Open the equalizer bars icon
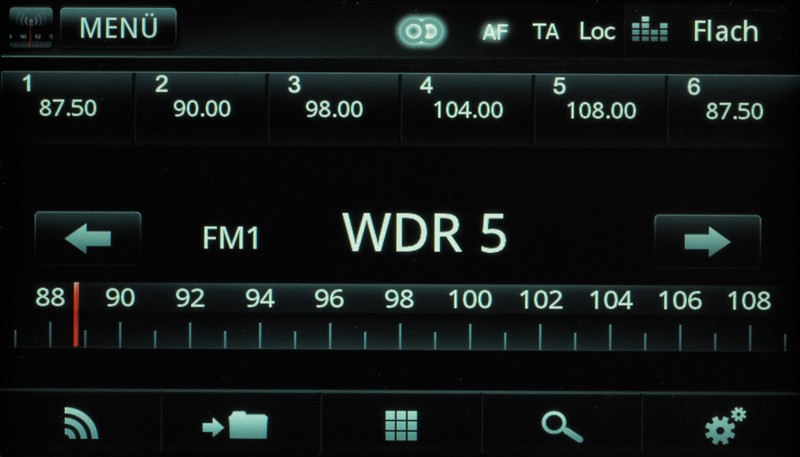The image size is (800, 457). click(x=649, y=30)
